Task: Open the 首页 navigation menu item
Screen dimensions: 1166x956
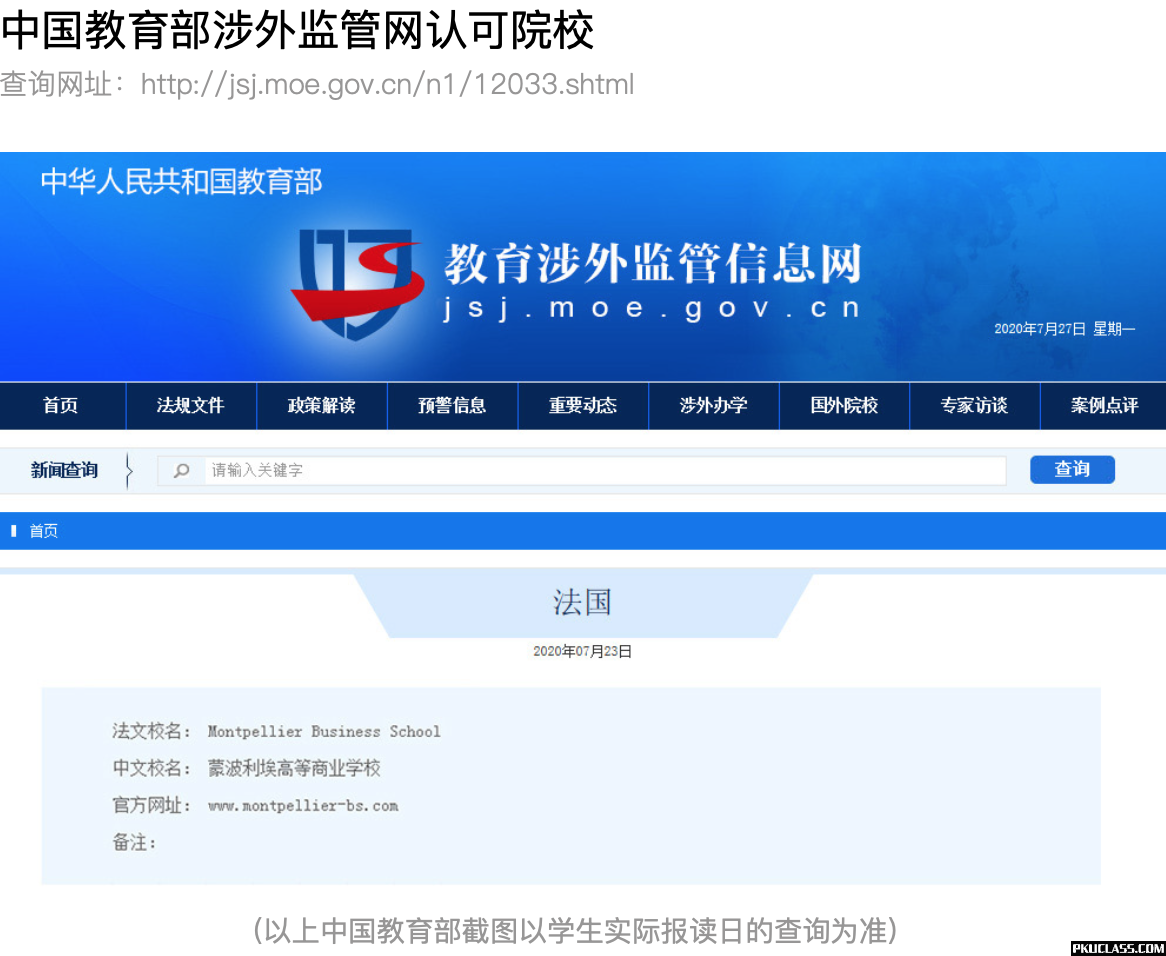Action: [61, 406]
